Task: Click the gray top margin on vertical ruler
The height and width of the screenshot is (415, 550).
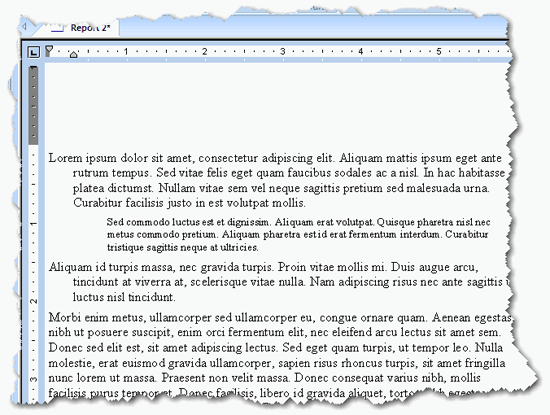Action: (33, 105)
